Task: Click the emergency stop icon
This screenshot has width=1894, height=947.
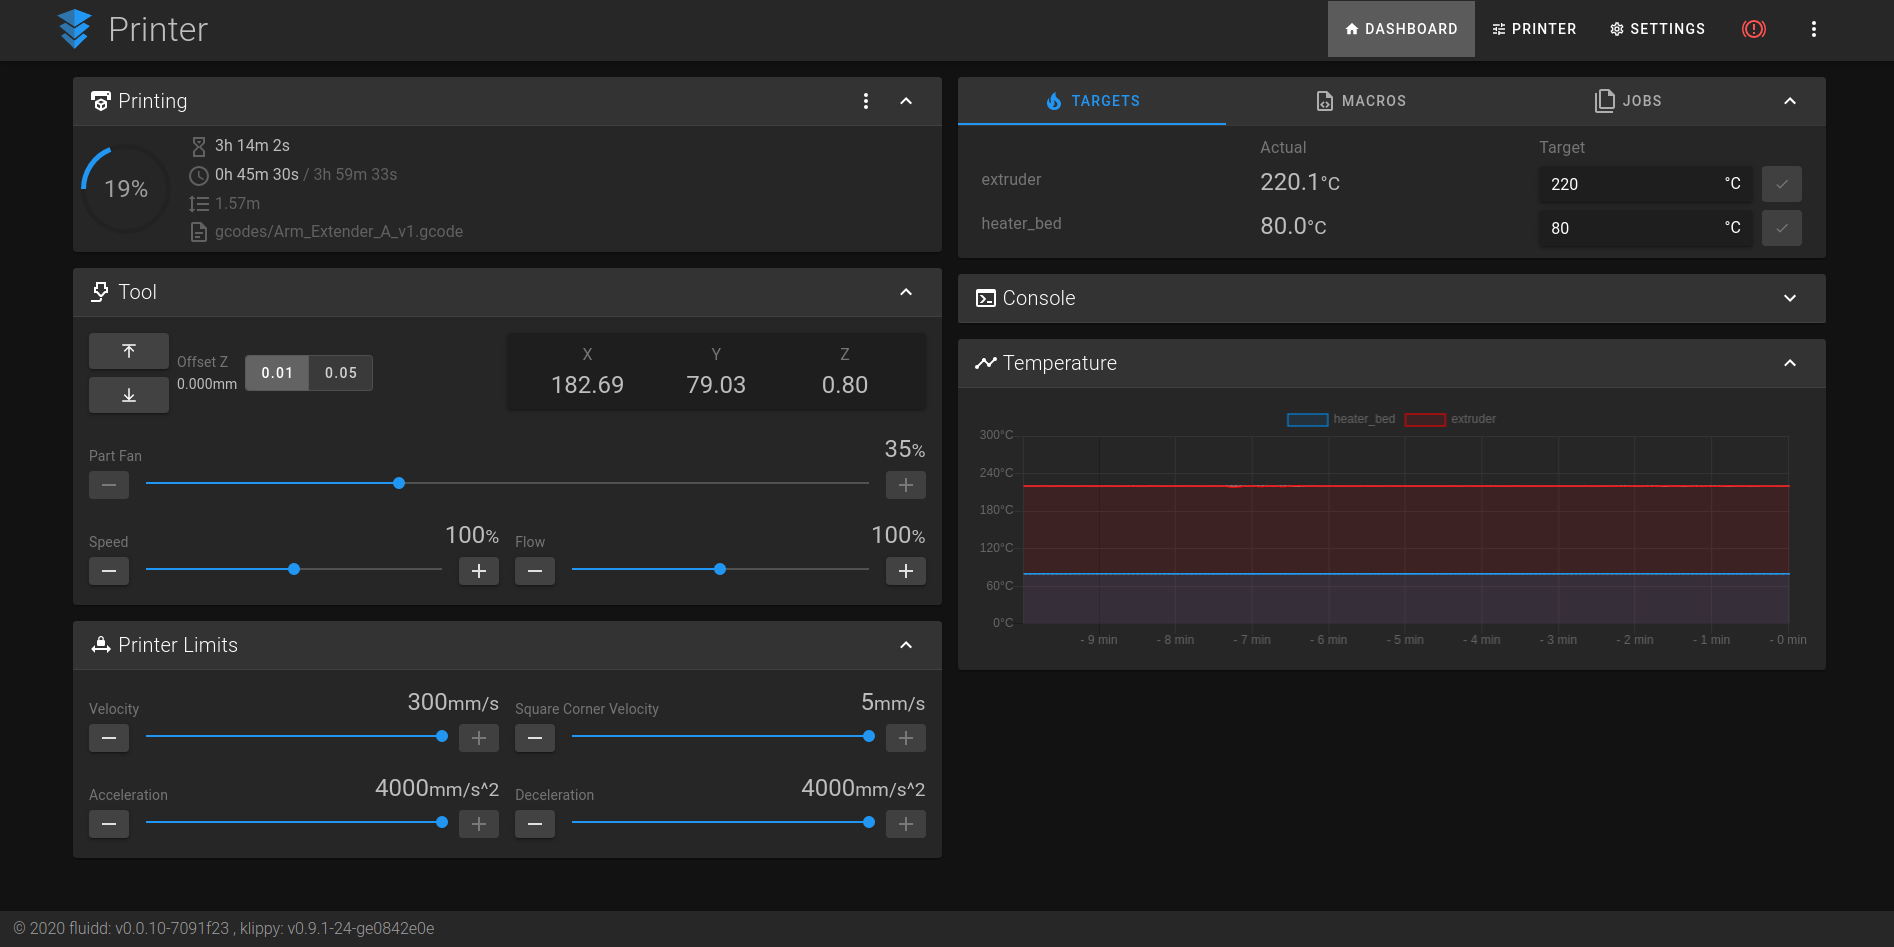Action: click(1753, 29)
